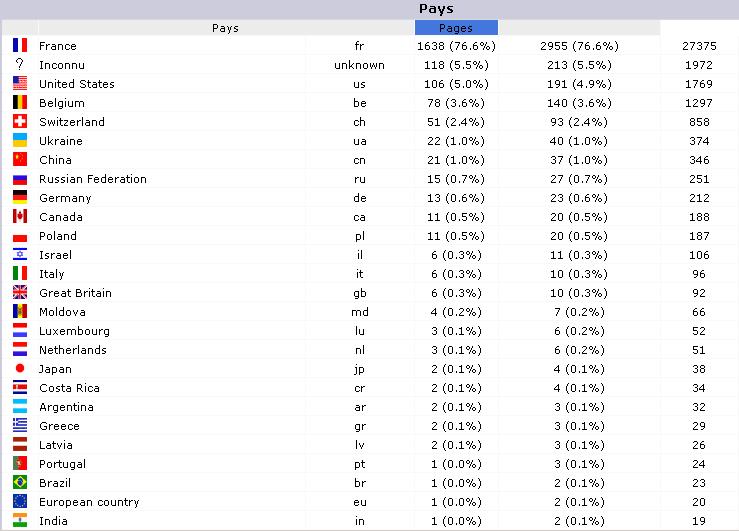Image resolution: width=739 pixels, height=531 pixels.
Task: Click the Russian Federation country name
Action: point(92,179)
